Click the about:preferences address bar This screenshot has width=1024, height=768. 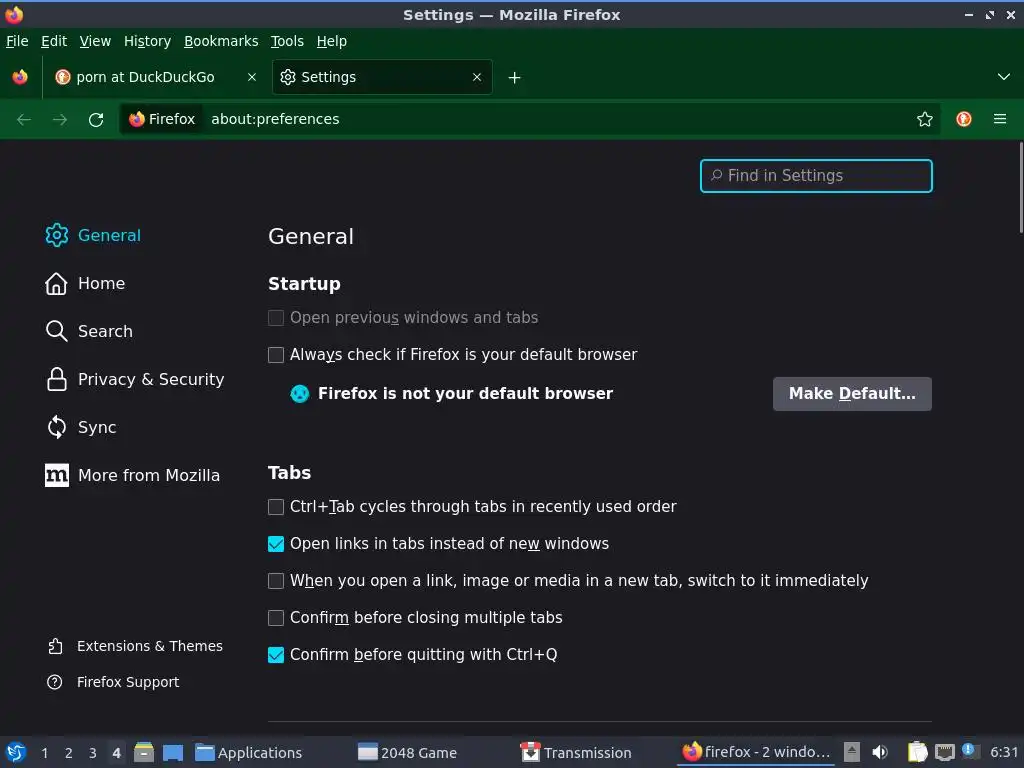tap(558, 119)
